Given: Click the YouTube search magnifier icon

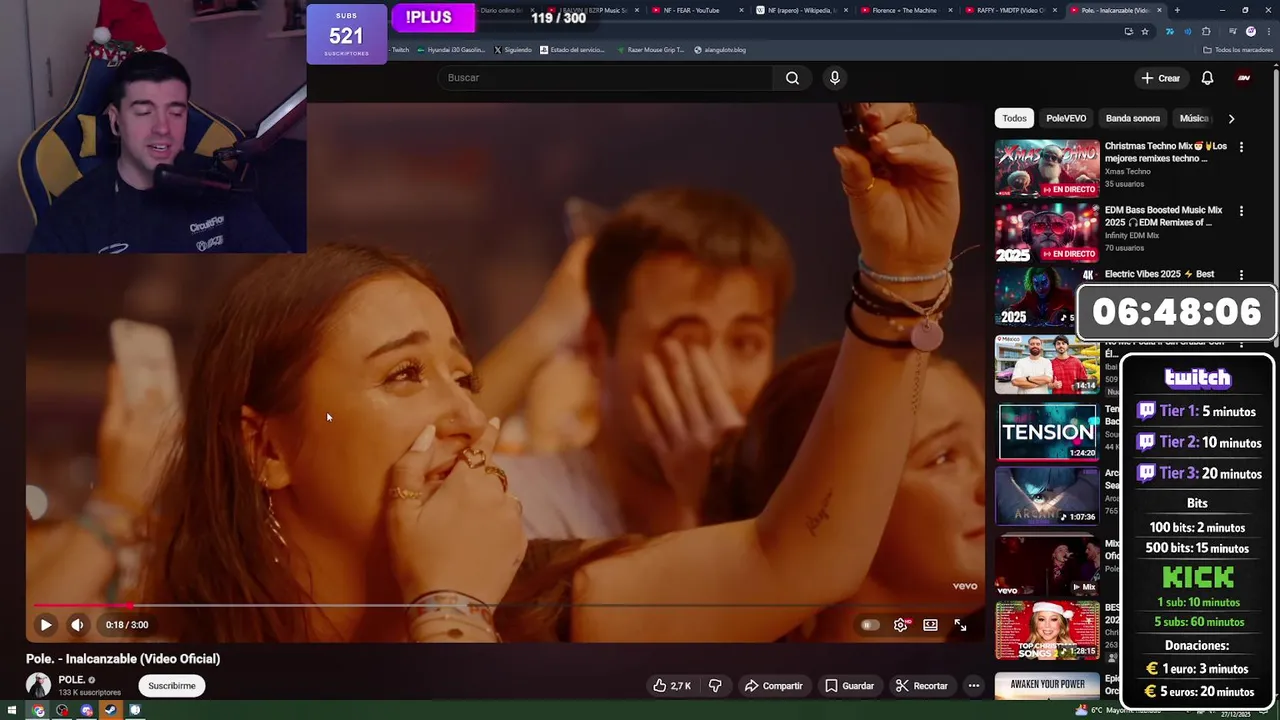Looking at the screenshot, I should [x=792, y=78].
